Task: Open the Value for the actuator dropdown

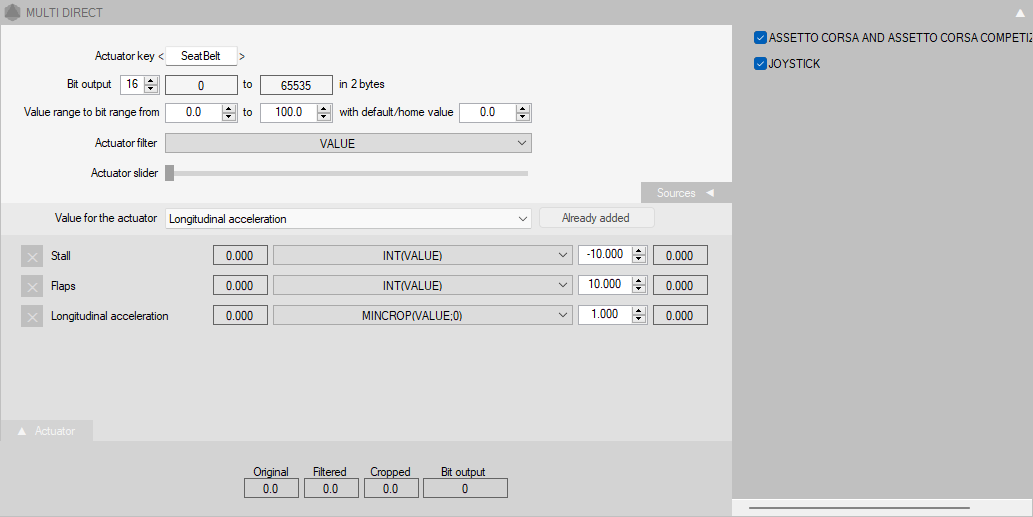Action: (x=348, y=218)
